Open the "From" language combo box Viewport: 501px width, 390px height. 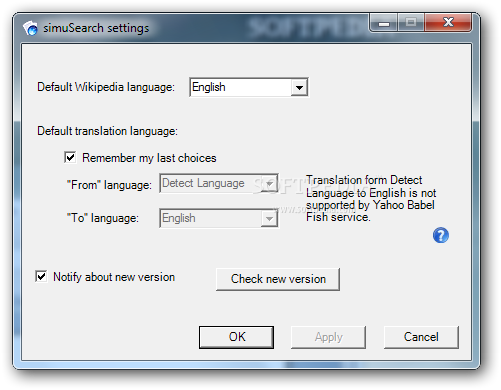(219, 183)
